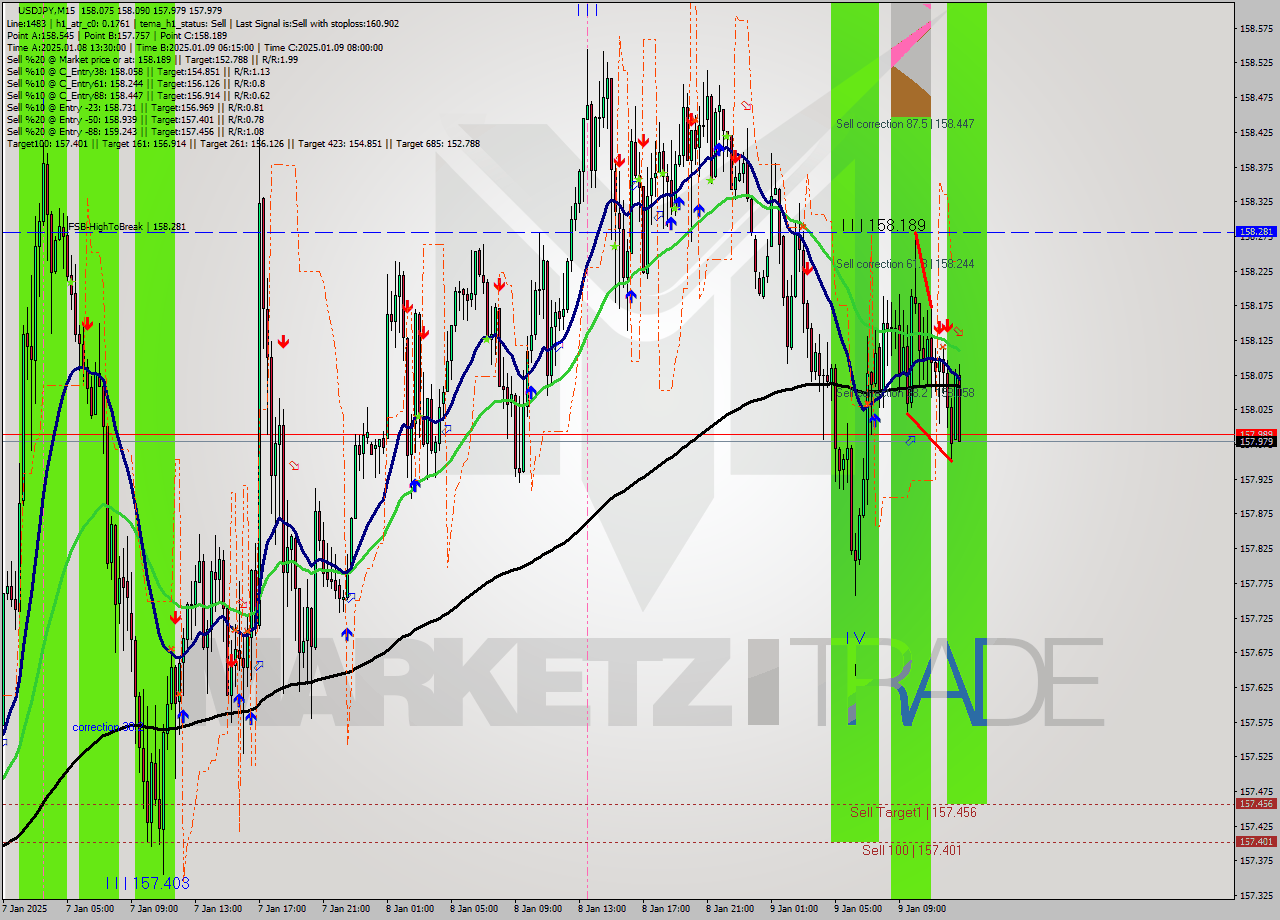The width and height of the screenshot is (1280, 920).
Task: Click the 'Sell %20 @ Entry -88: 159.243' line
Action: pyautogui.click(x=135, y=131)
